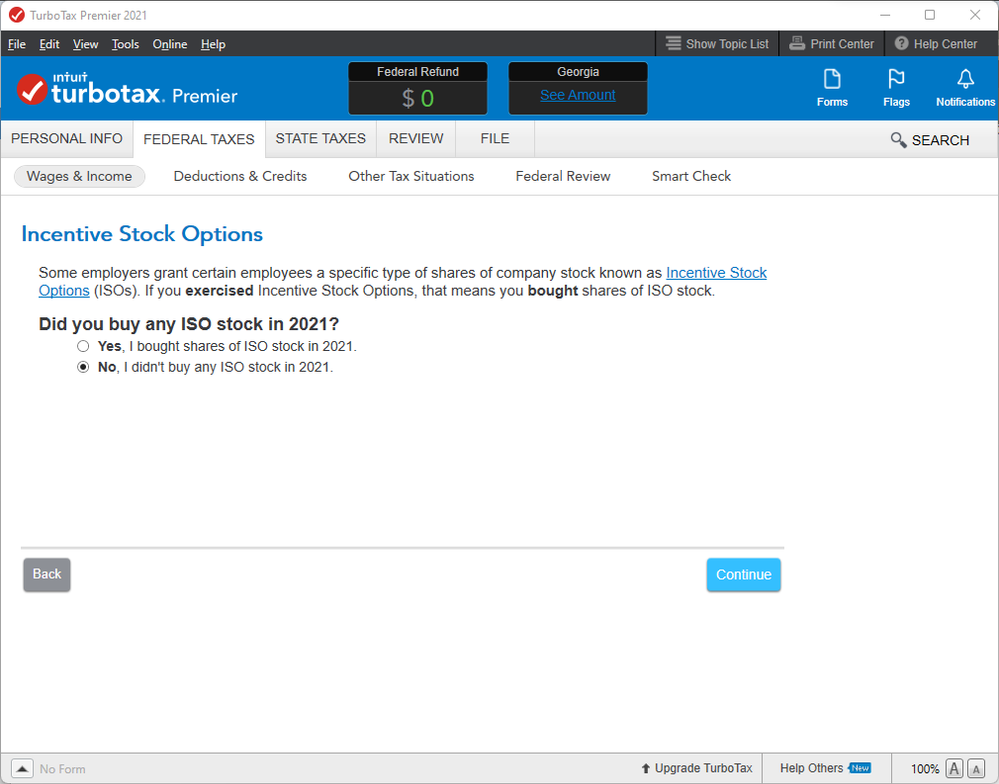Select Yes, I bought ISO stock
Image resolution: width=999 pixels, height=784 pixels.
(x=83, y=346)
